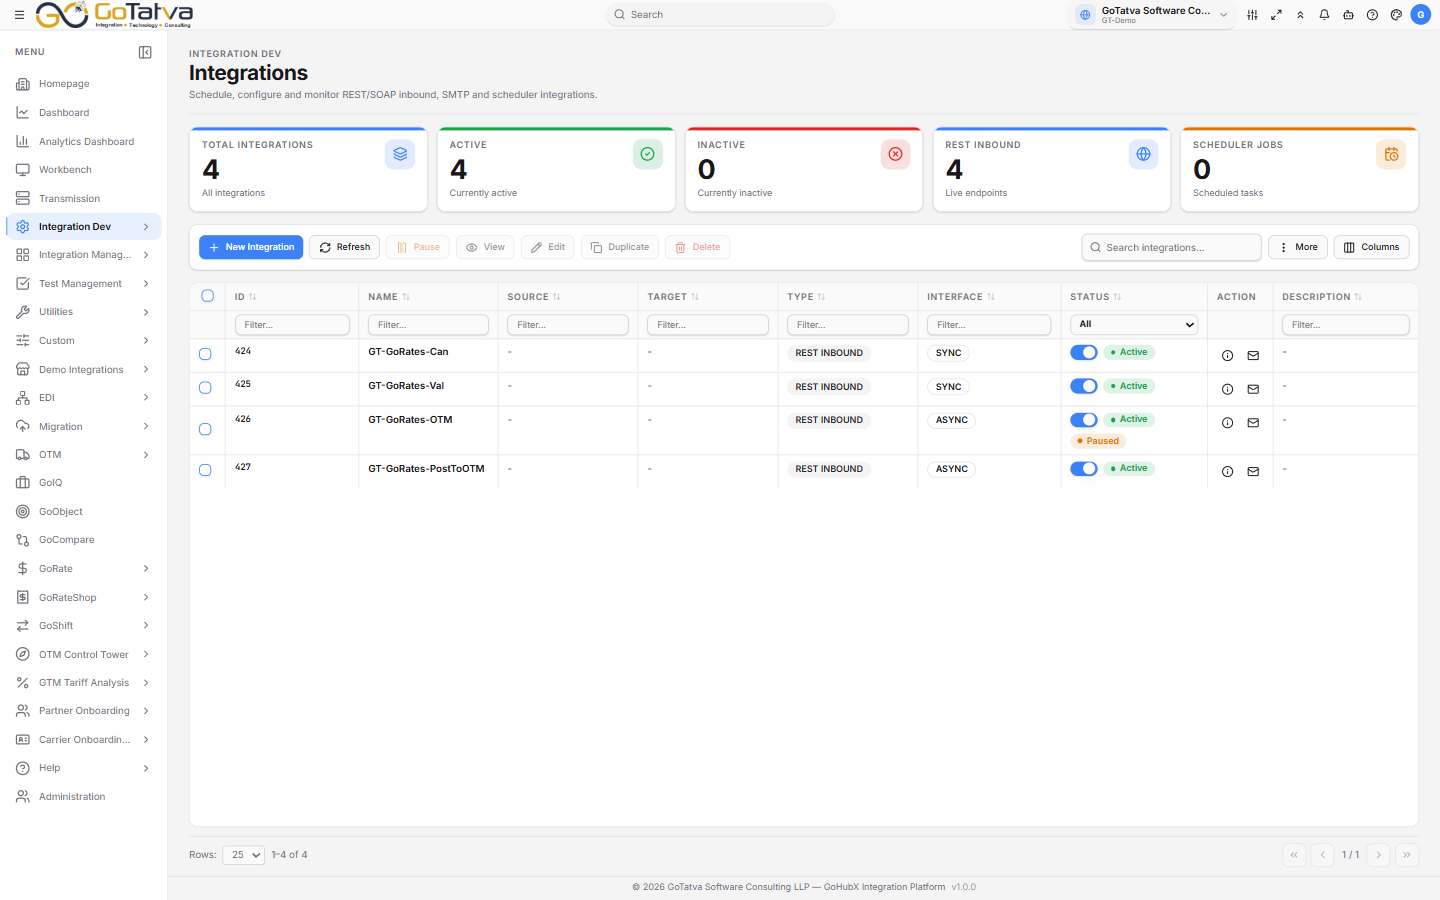Screen dimensions: 1440x900
Task: Toggle the status switch for GT-GoRates-PostToOTM
Action: pos(1084,469)
